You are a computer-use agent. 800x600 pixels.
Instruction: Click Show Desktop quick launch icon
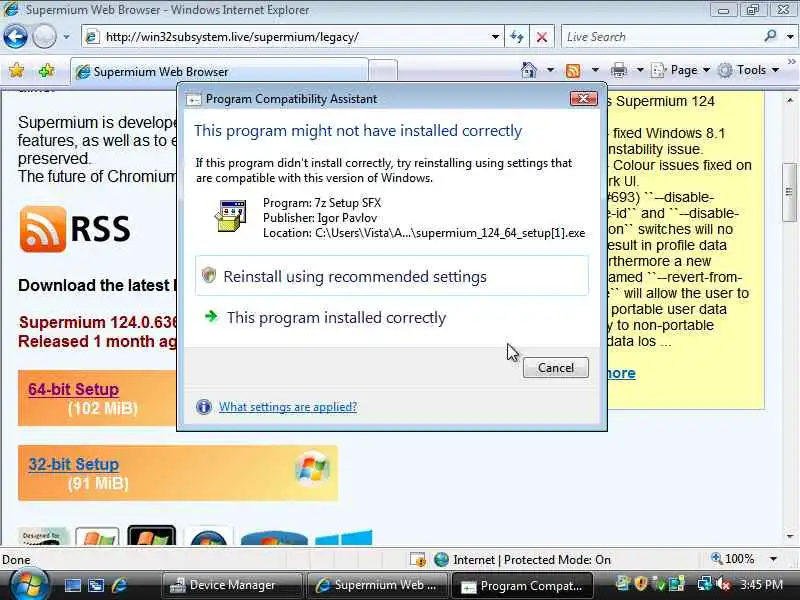[72, 585]
